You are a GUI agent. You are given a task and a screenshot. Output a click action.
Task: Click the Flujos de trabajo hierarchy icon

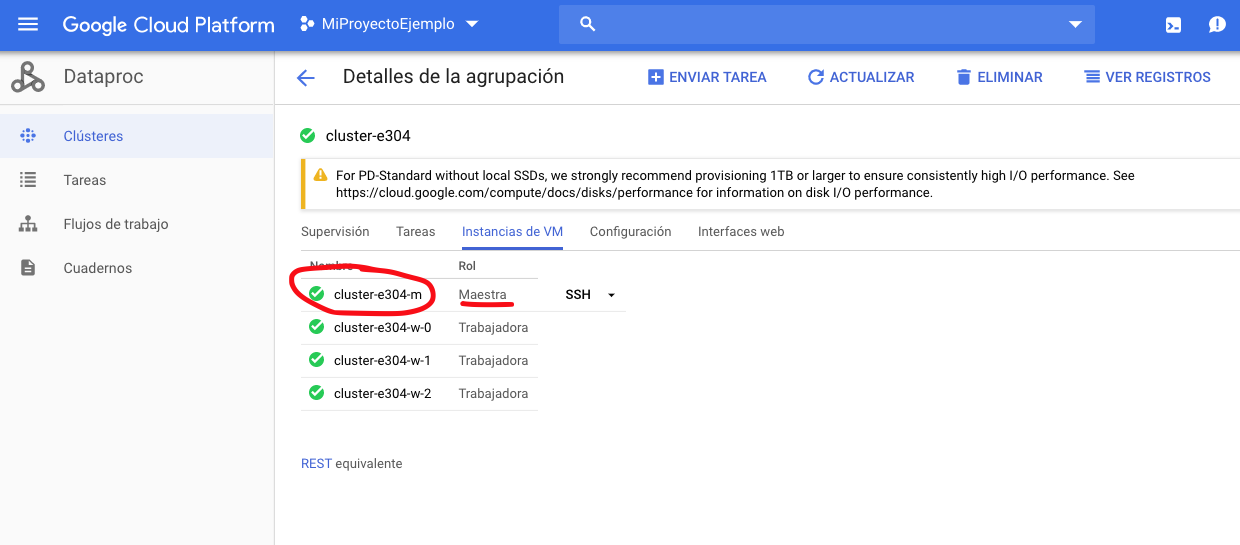28,224
